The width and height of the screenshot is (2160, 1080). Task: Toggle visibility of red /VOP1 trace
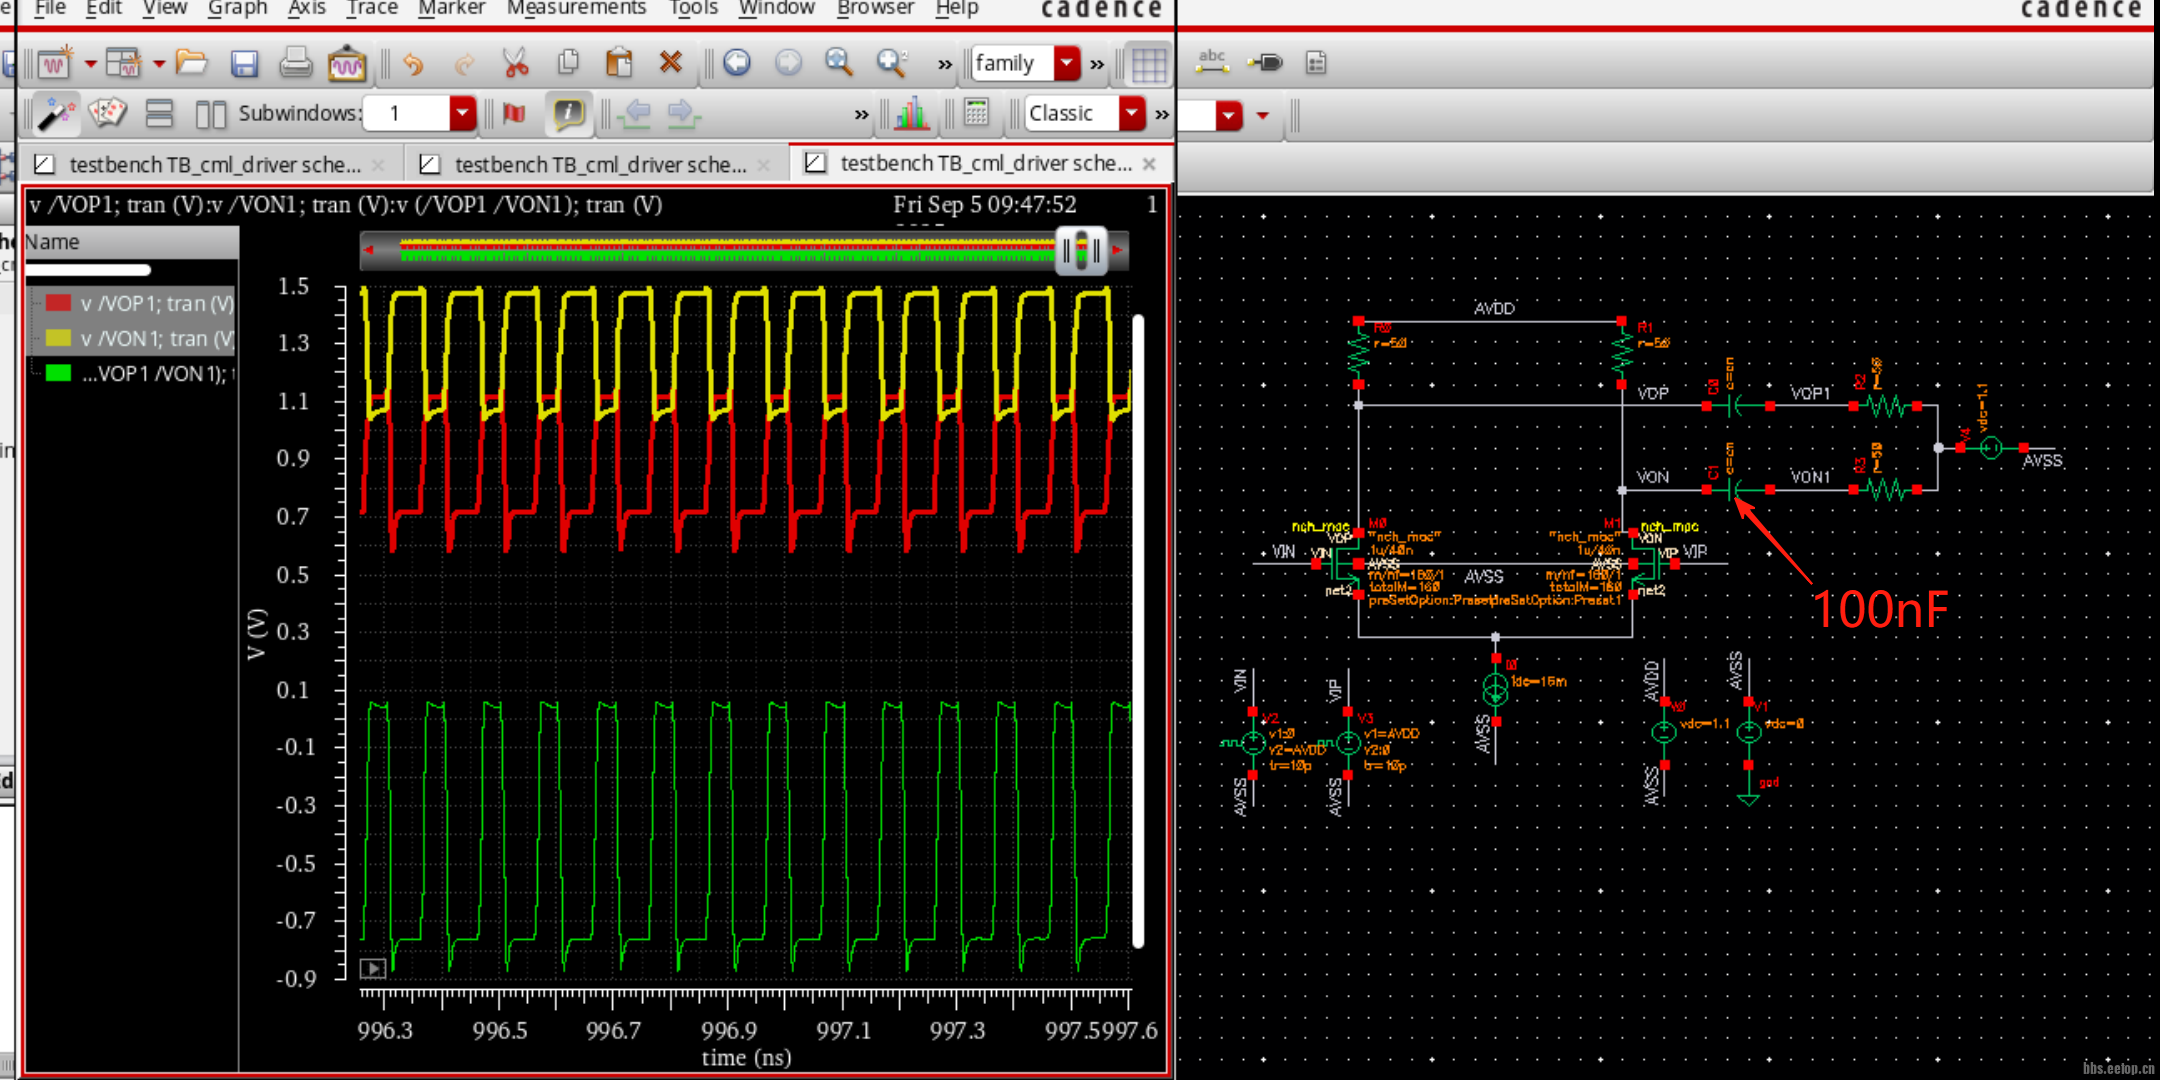pos(58,303)
